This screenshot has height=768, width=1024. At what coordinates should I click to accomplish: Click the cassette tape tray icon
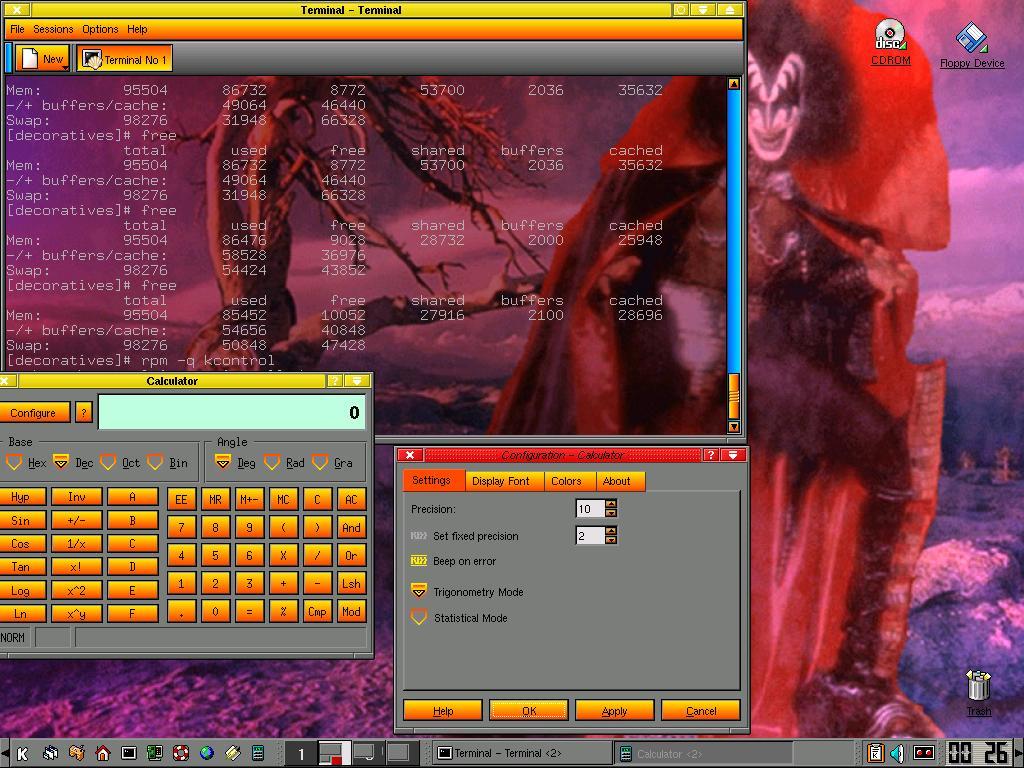pos(923,753)
